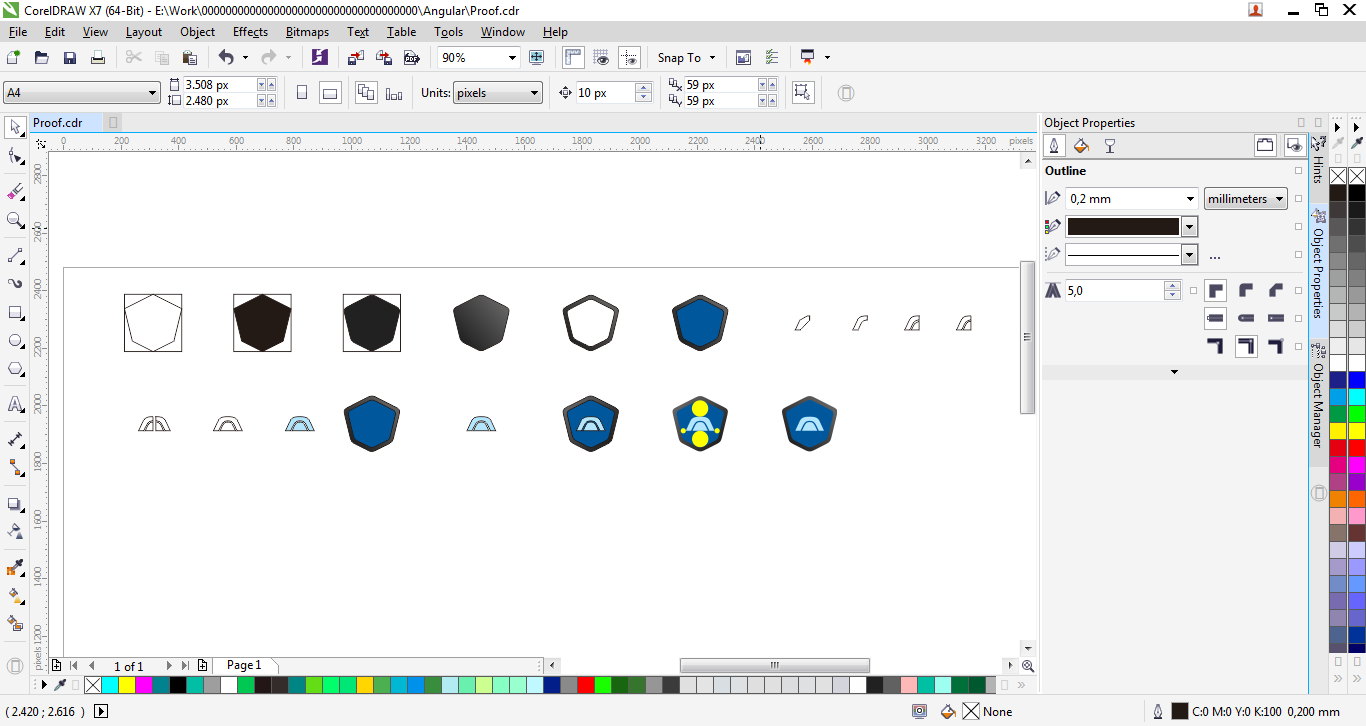Choose mitered corners for outline
Image resolution: width=1366 pixels, height=726 pixels.
[x=1215, y=291]
